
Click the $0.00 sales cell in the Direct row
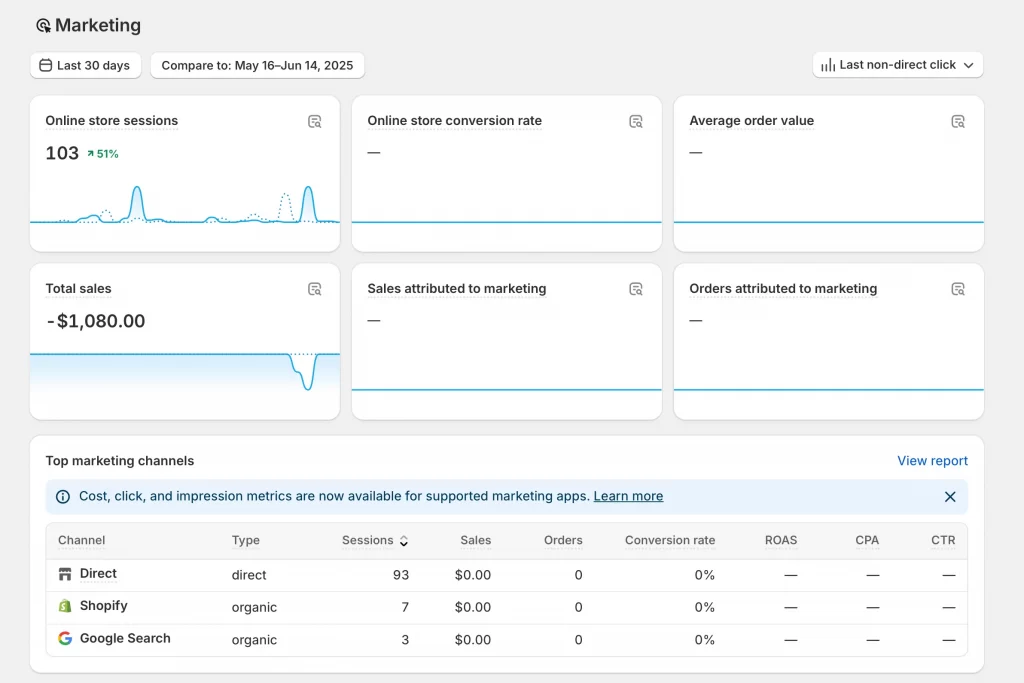[x=473, y=575]
